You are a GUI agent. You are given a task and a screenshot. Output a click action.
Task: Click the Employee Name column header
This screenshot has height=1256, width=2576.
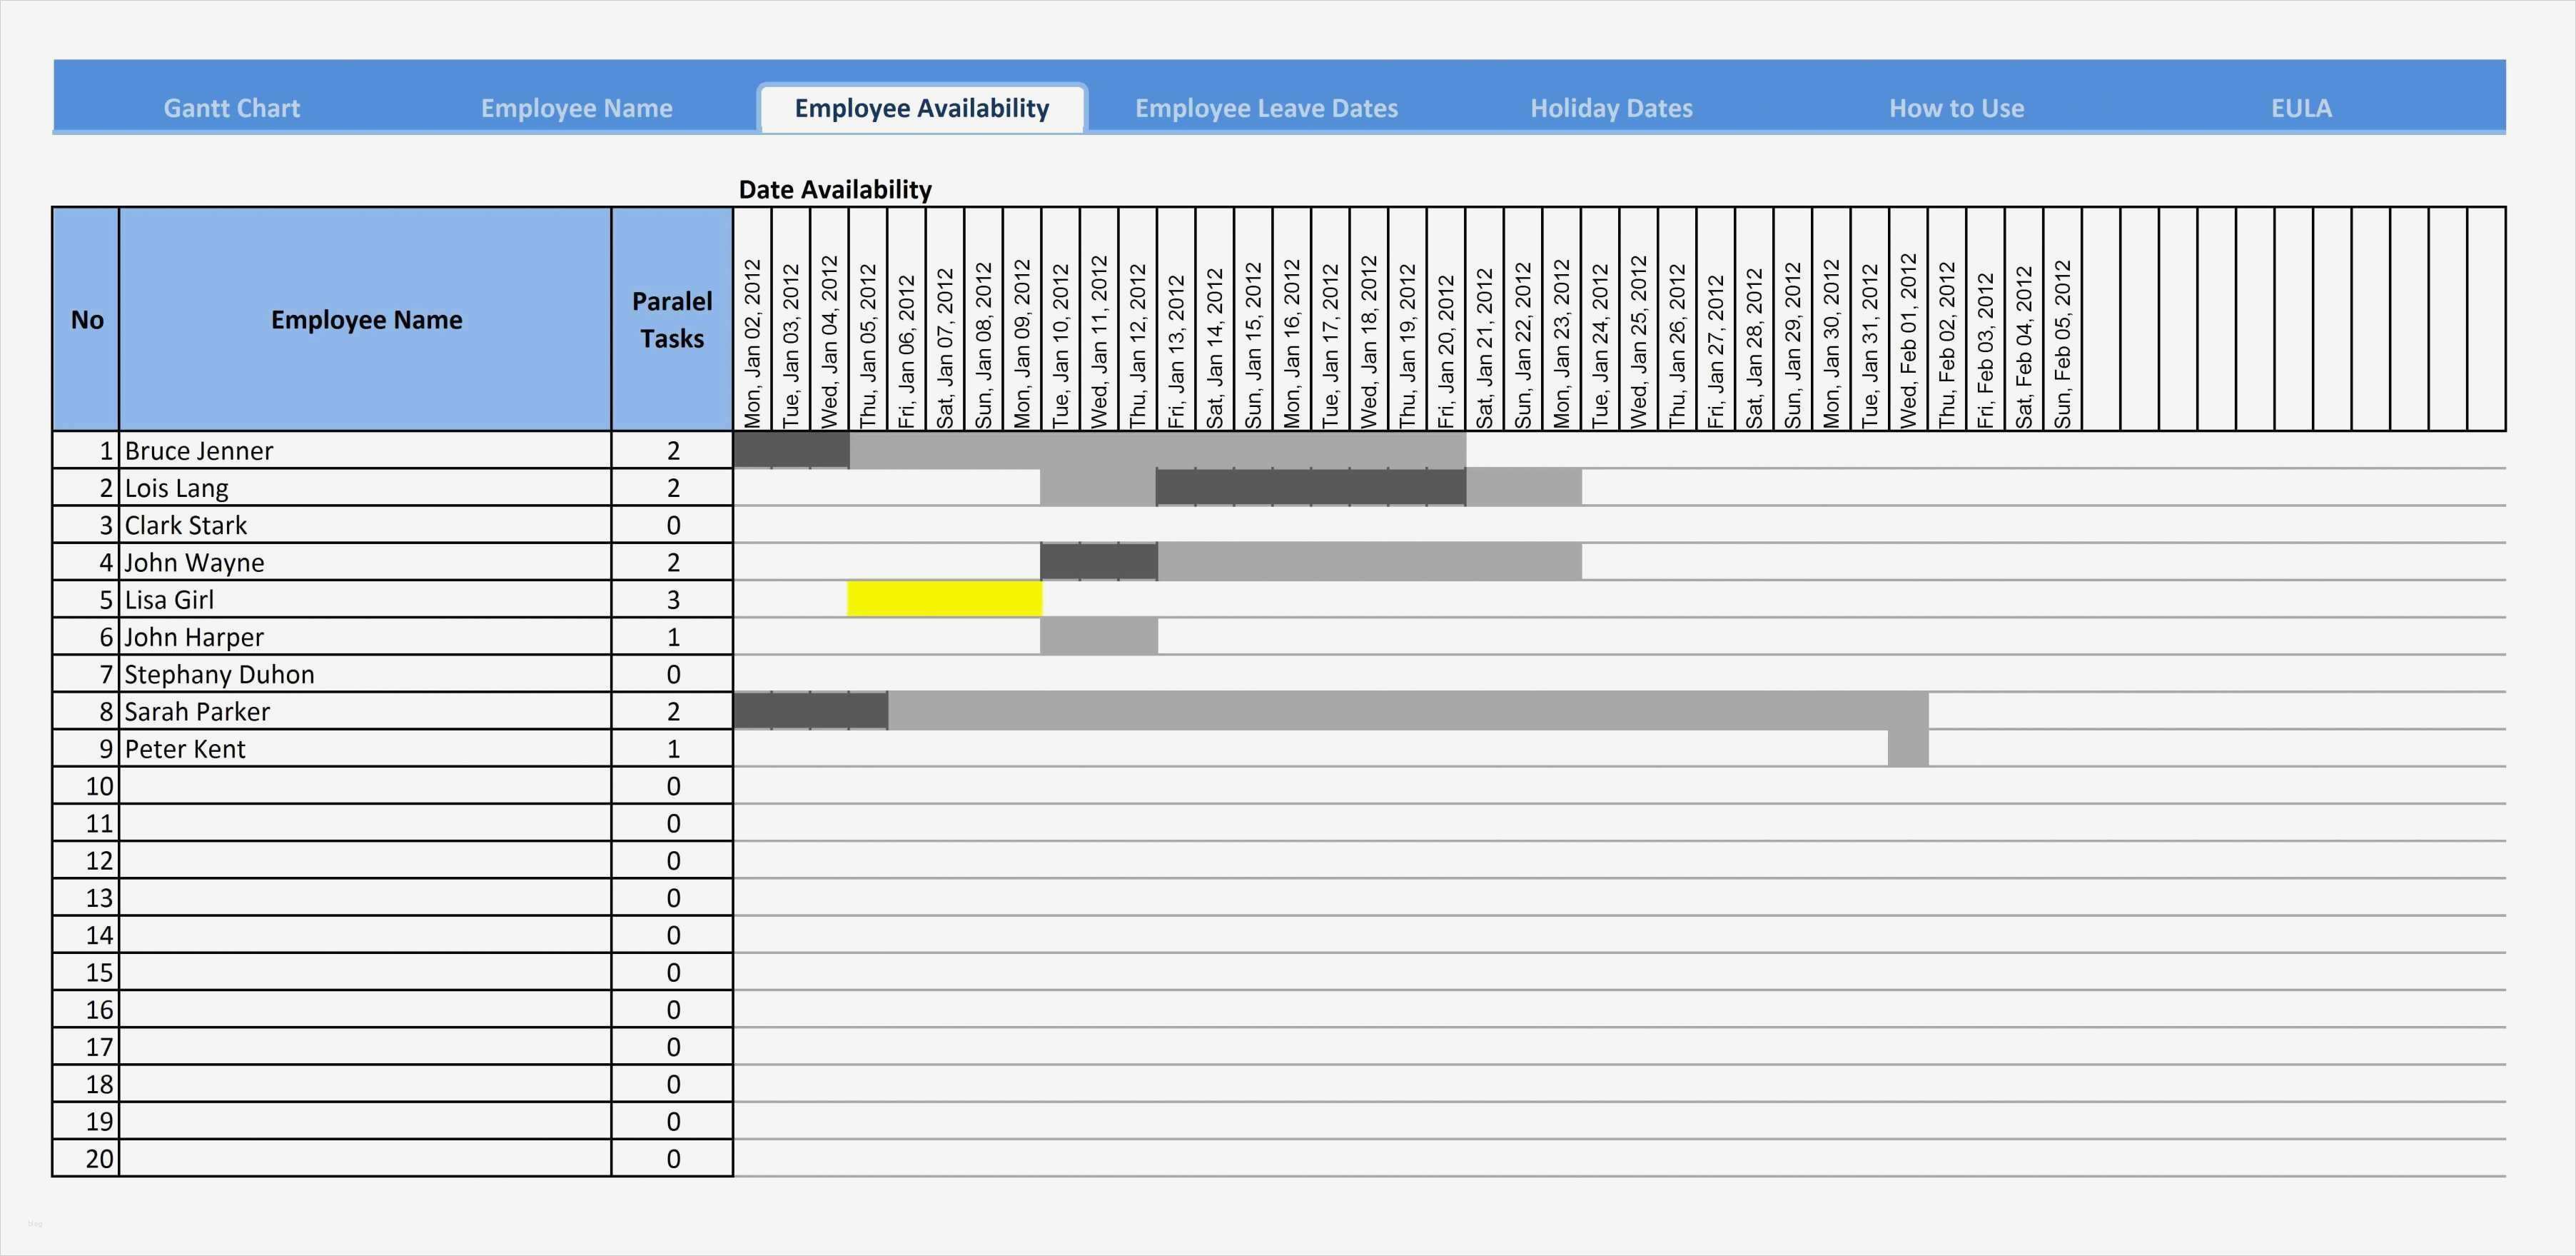coord(366,320)
